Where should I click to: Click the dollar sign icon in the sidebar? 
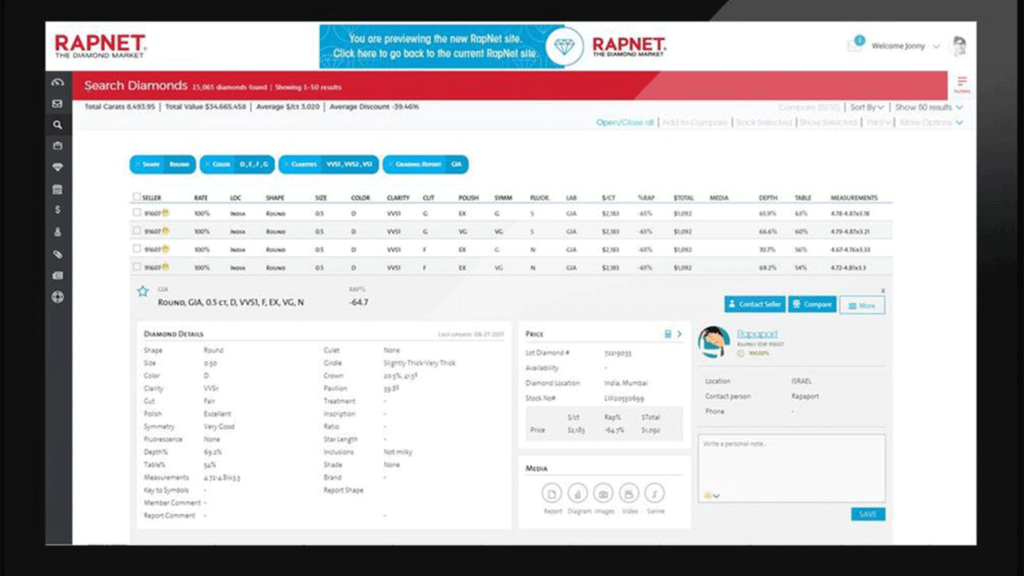click(x=58, y=211)
